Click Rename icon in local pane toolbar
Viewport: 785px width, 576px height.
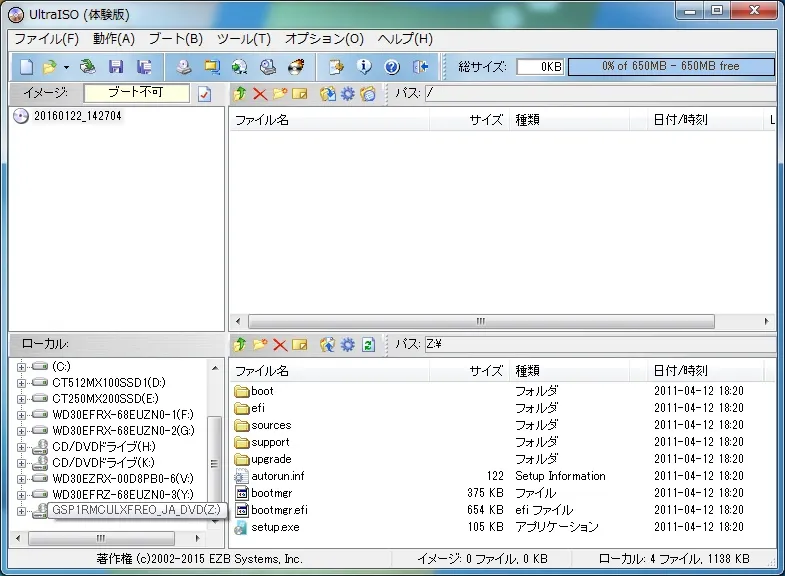299,344
